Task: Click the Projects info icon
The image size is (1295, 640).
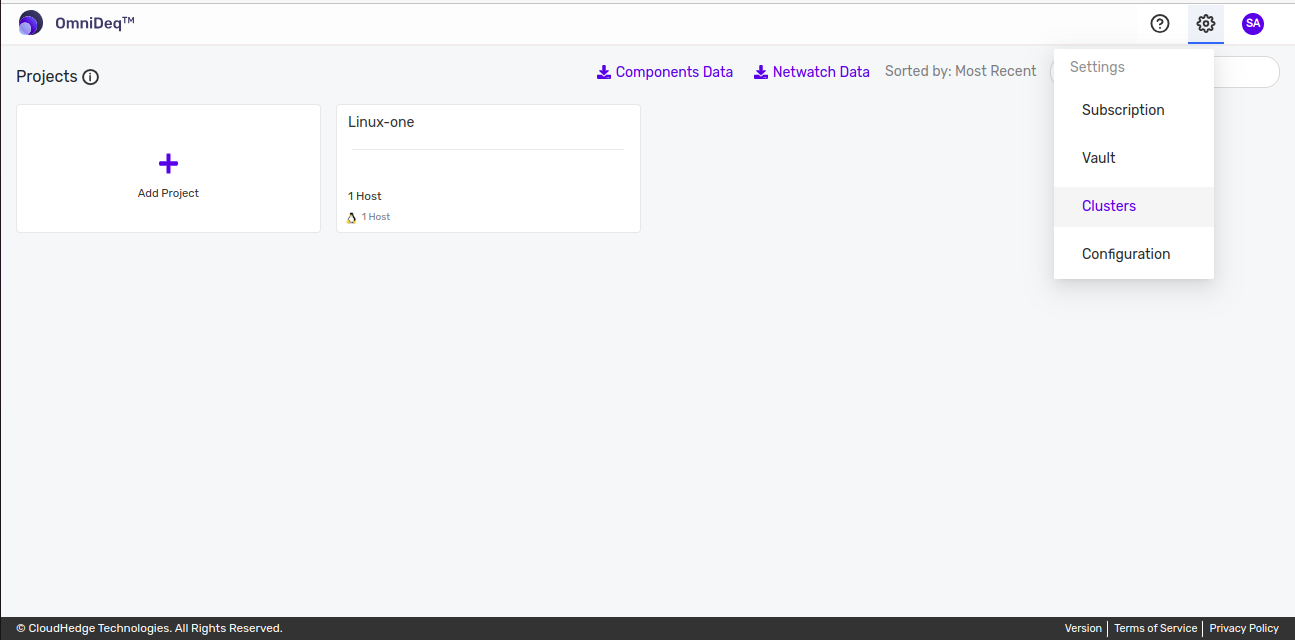Action: pos(91,77)
